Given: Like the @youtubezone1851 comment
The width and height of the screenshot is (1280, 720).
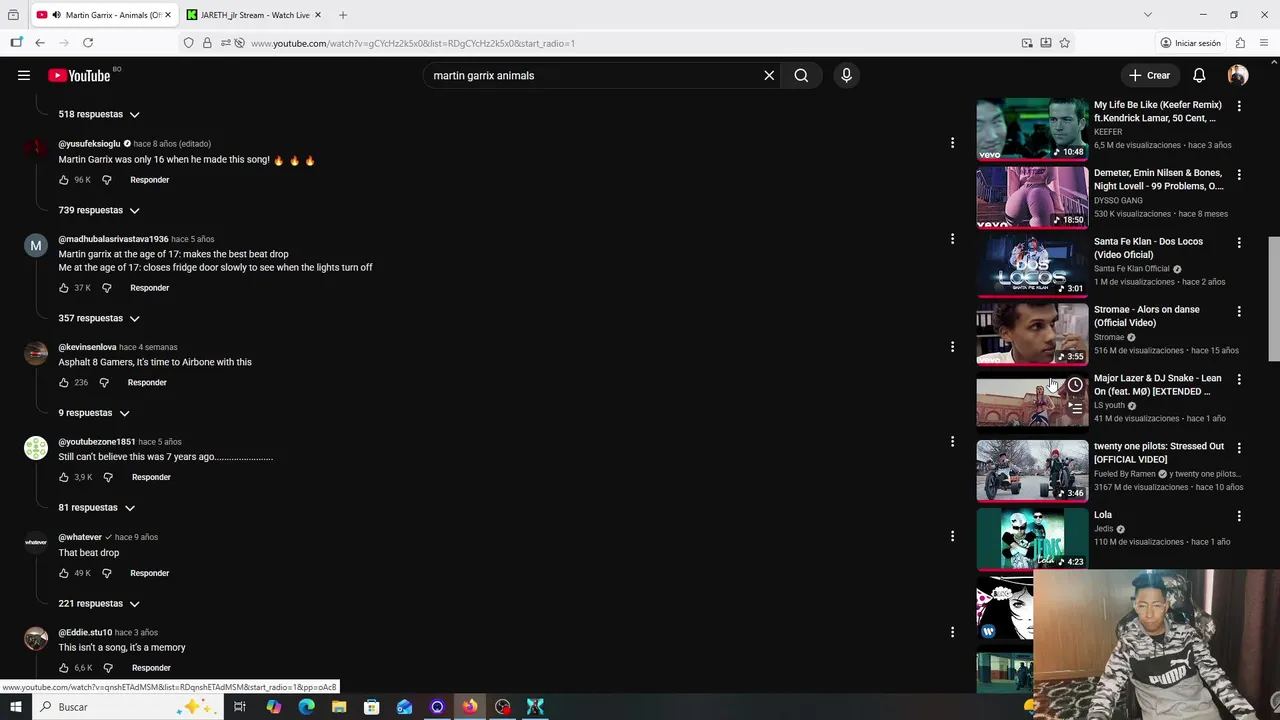Looking at the screenshot, I should [x=64, y=477].
